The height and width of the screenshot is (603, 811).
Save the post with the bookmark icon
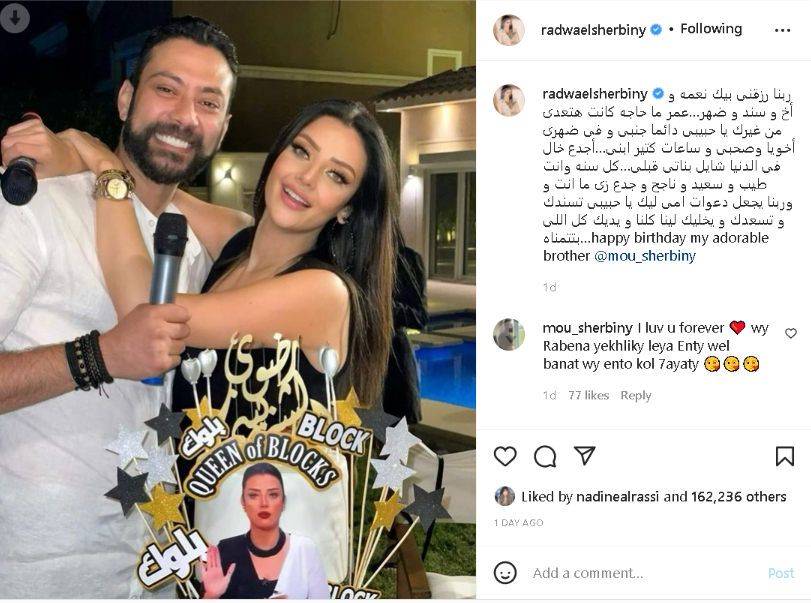[x=785, y=457]
